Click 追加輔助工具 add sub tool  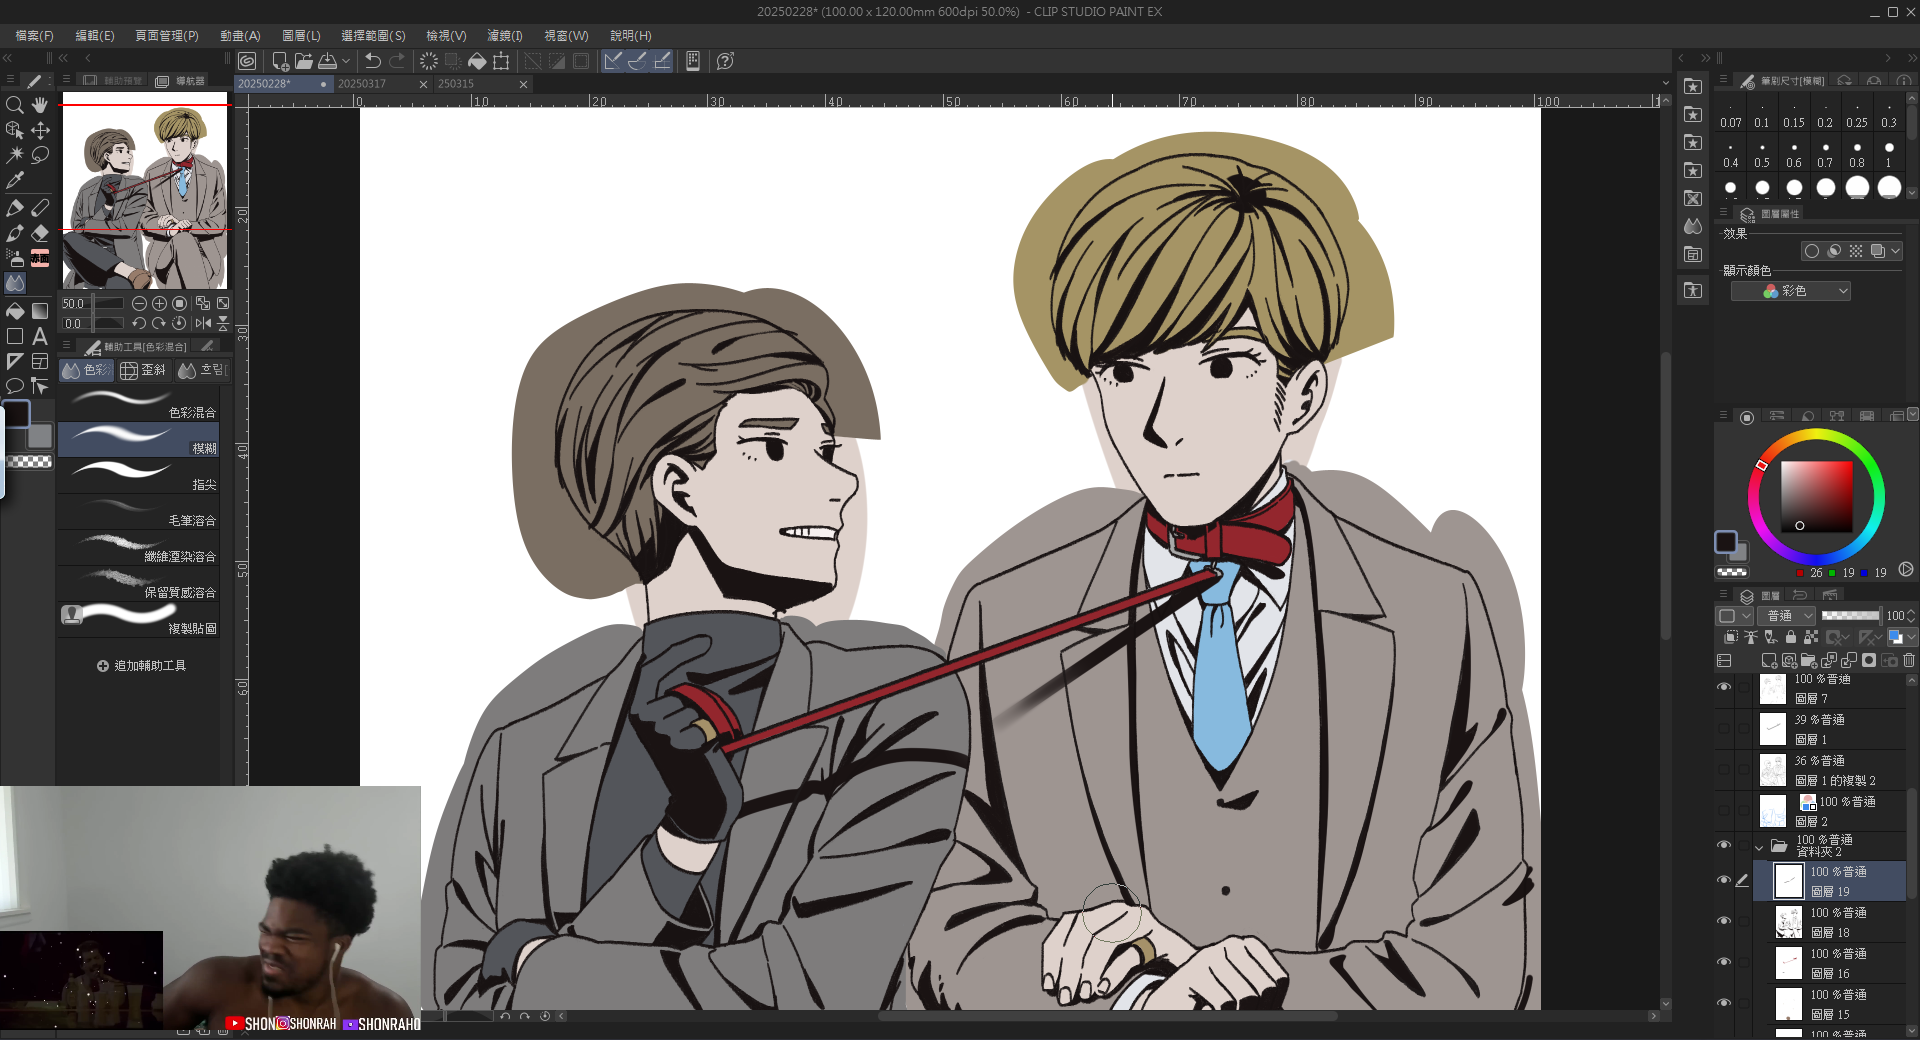point(141,666)
